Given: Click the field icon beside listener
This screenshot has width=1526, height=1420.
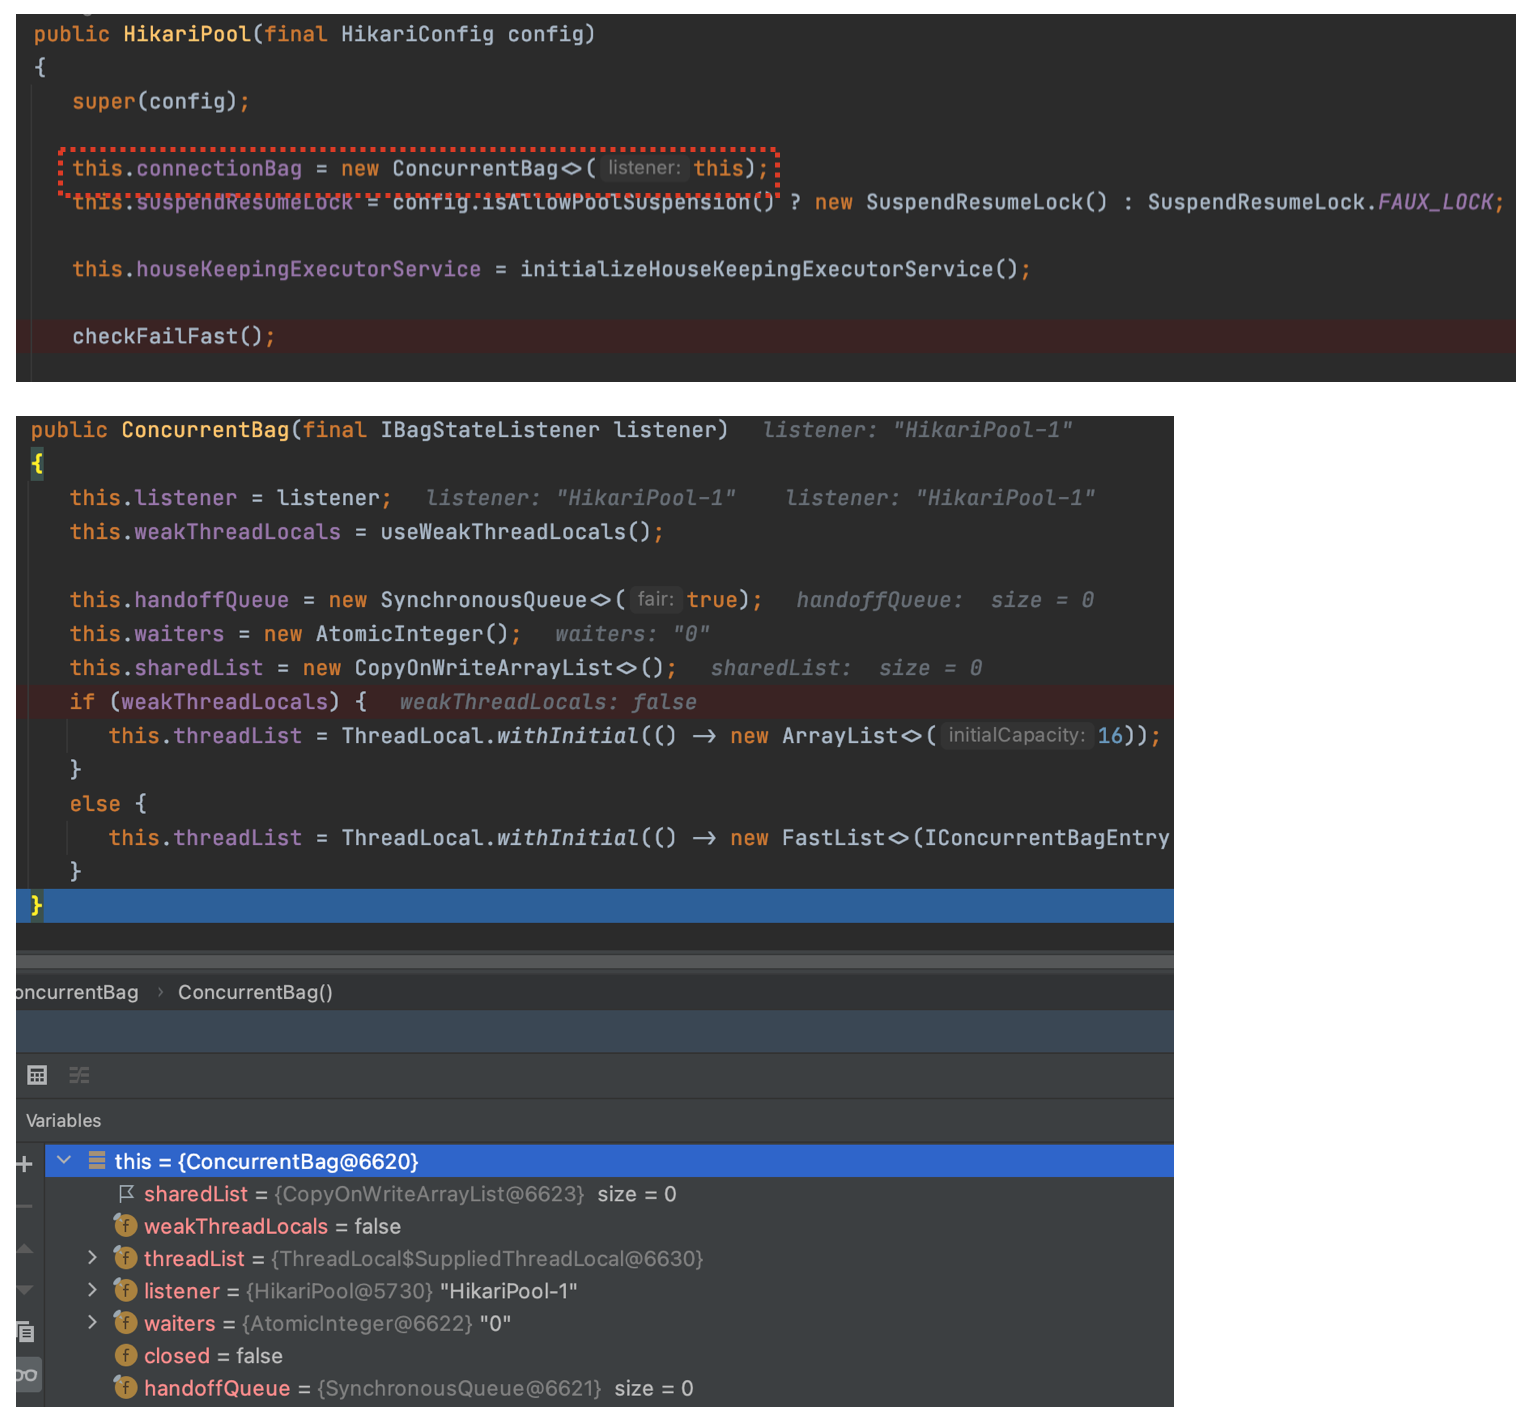Looking at the screenshot, I should pyautogui.click(x=125, y=1290).
